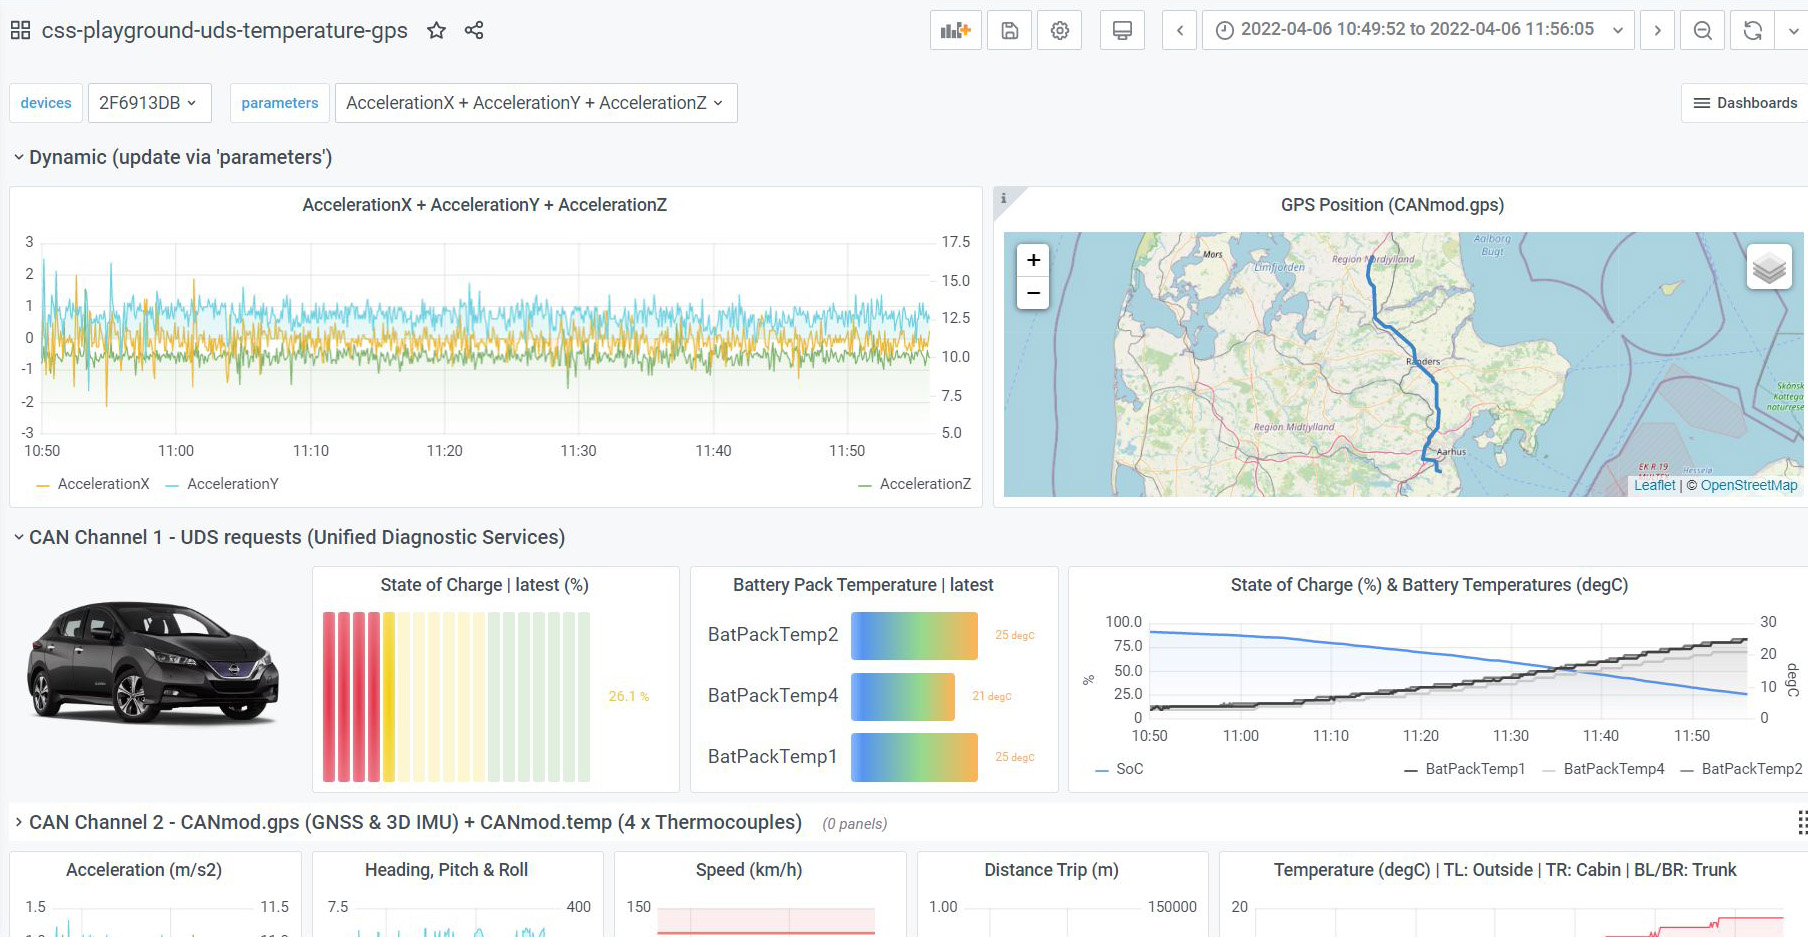Image resolution: width=1808 pixels, height=937 pixels.
Task: Open the map layers control on the GPS panel
Action: pos(1769,267)
